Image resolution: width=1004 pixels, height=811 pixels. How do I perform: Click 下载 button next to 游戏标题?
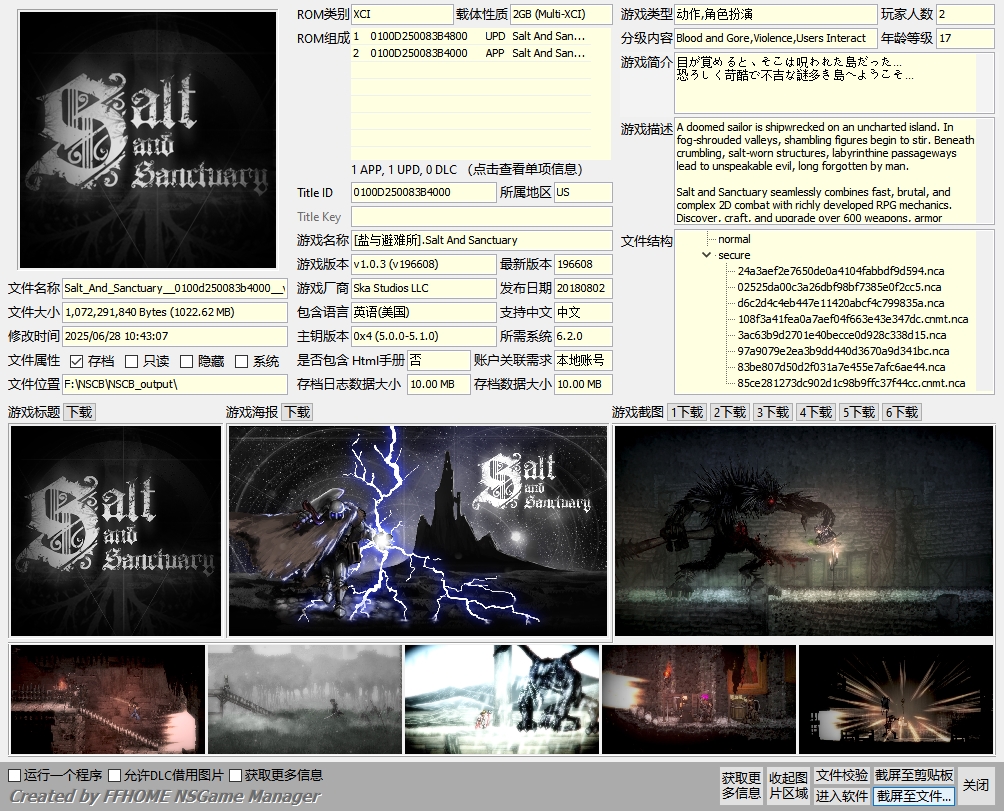[x=80, y=412]
